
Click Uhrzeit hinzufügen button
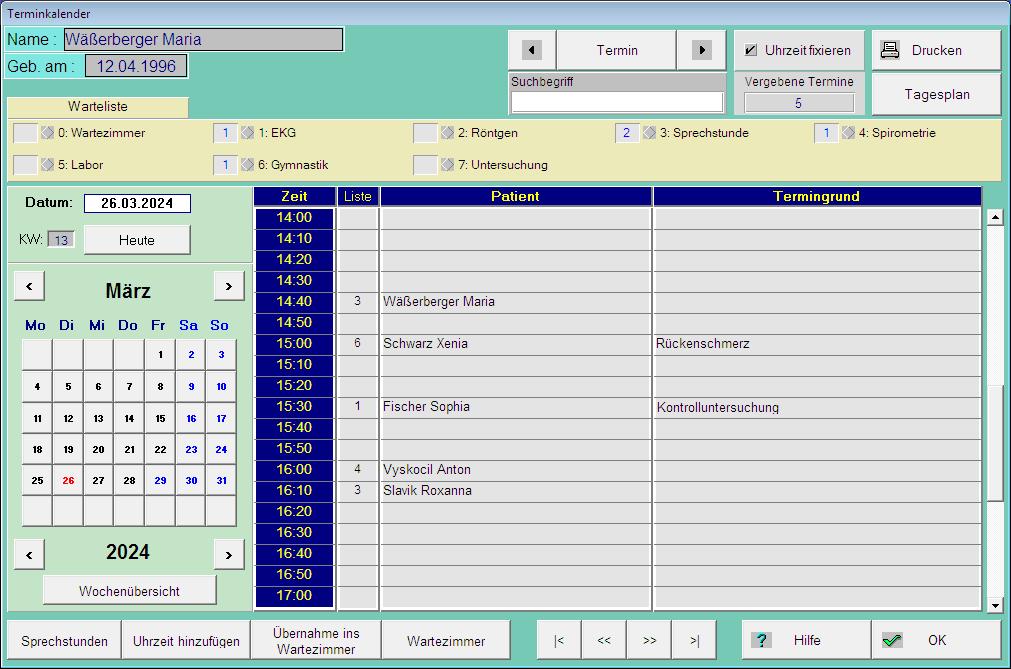[186, 641]
